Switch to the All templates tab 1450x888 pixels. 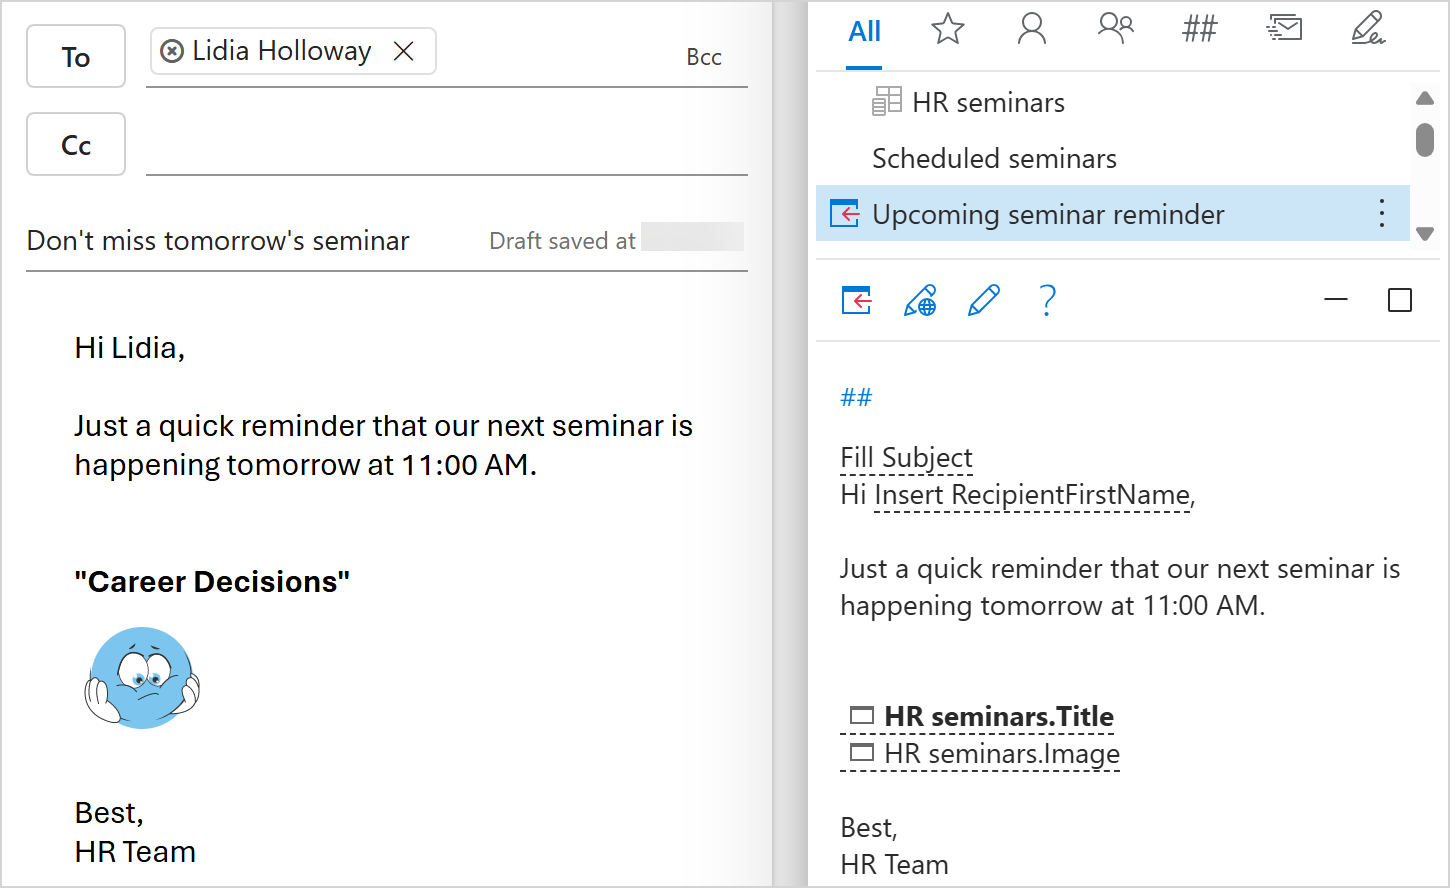pyautogui.click(x=863, y=31)
